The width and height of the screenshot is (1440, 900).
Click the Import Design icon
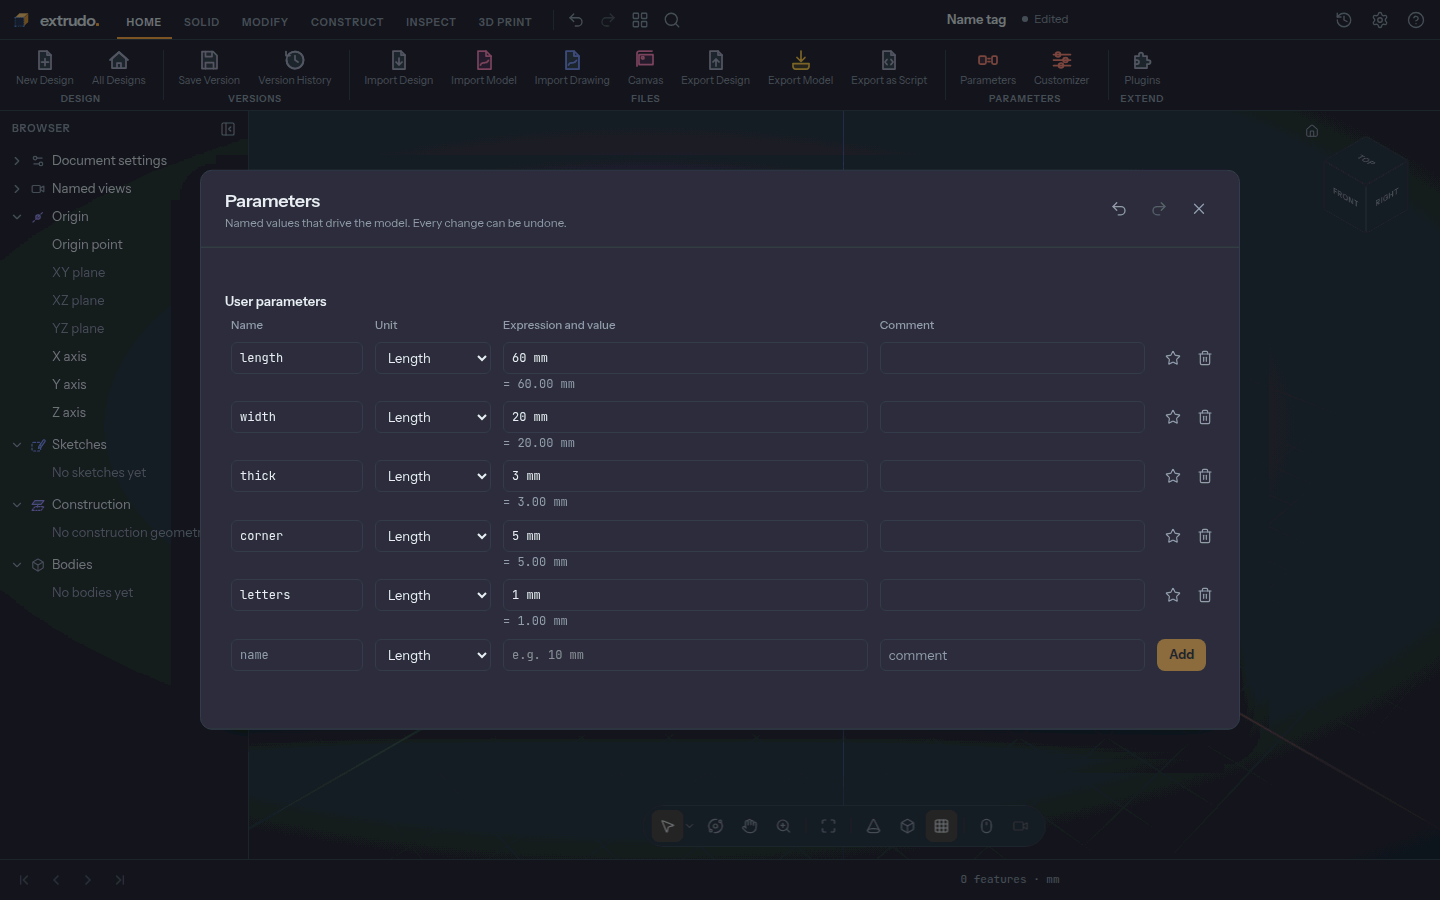click(x=399, y=60)
